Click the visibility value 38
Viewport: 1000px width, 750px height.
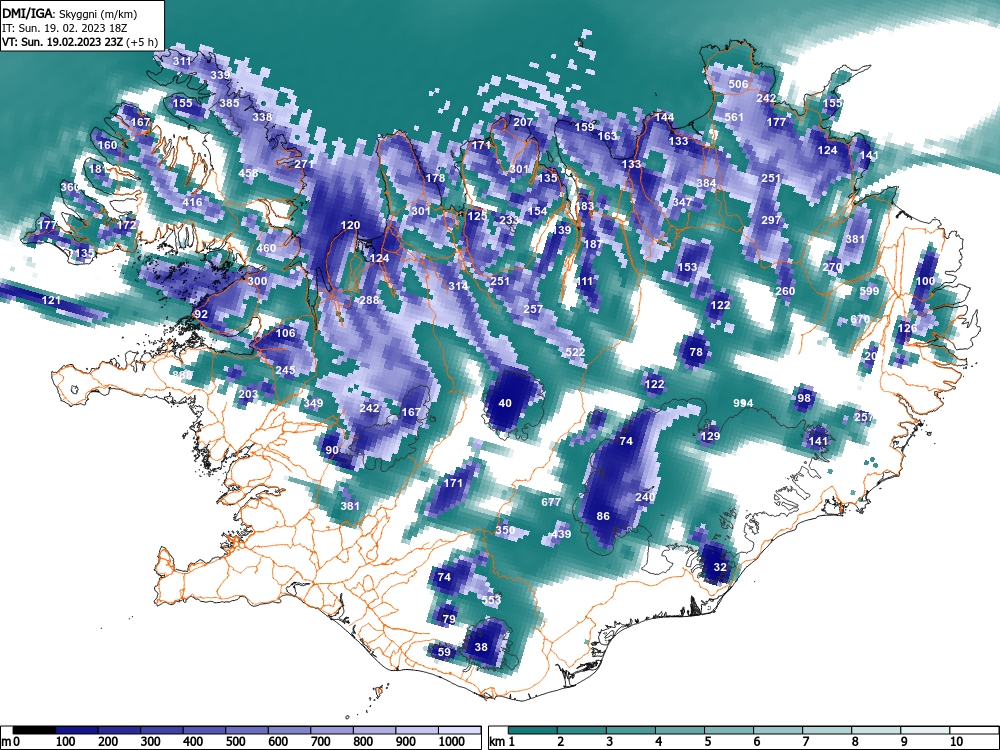(x=481, y=647)
